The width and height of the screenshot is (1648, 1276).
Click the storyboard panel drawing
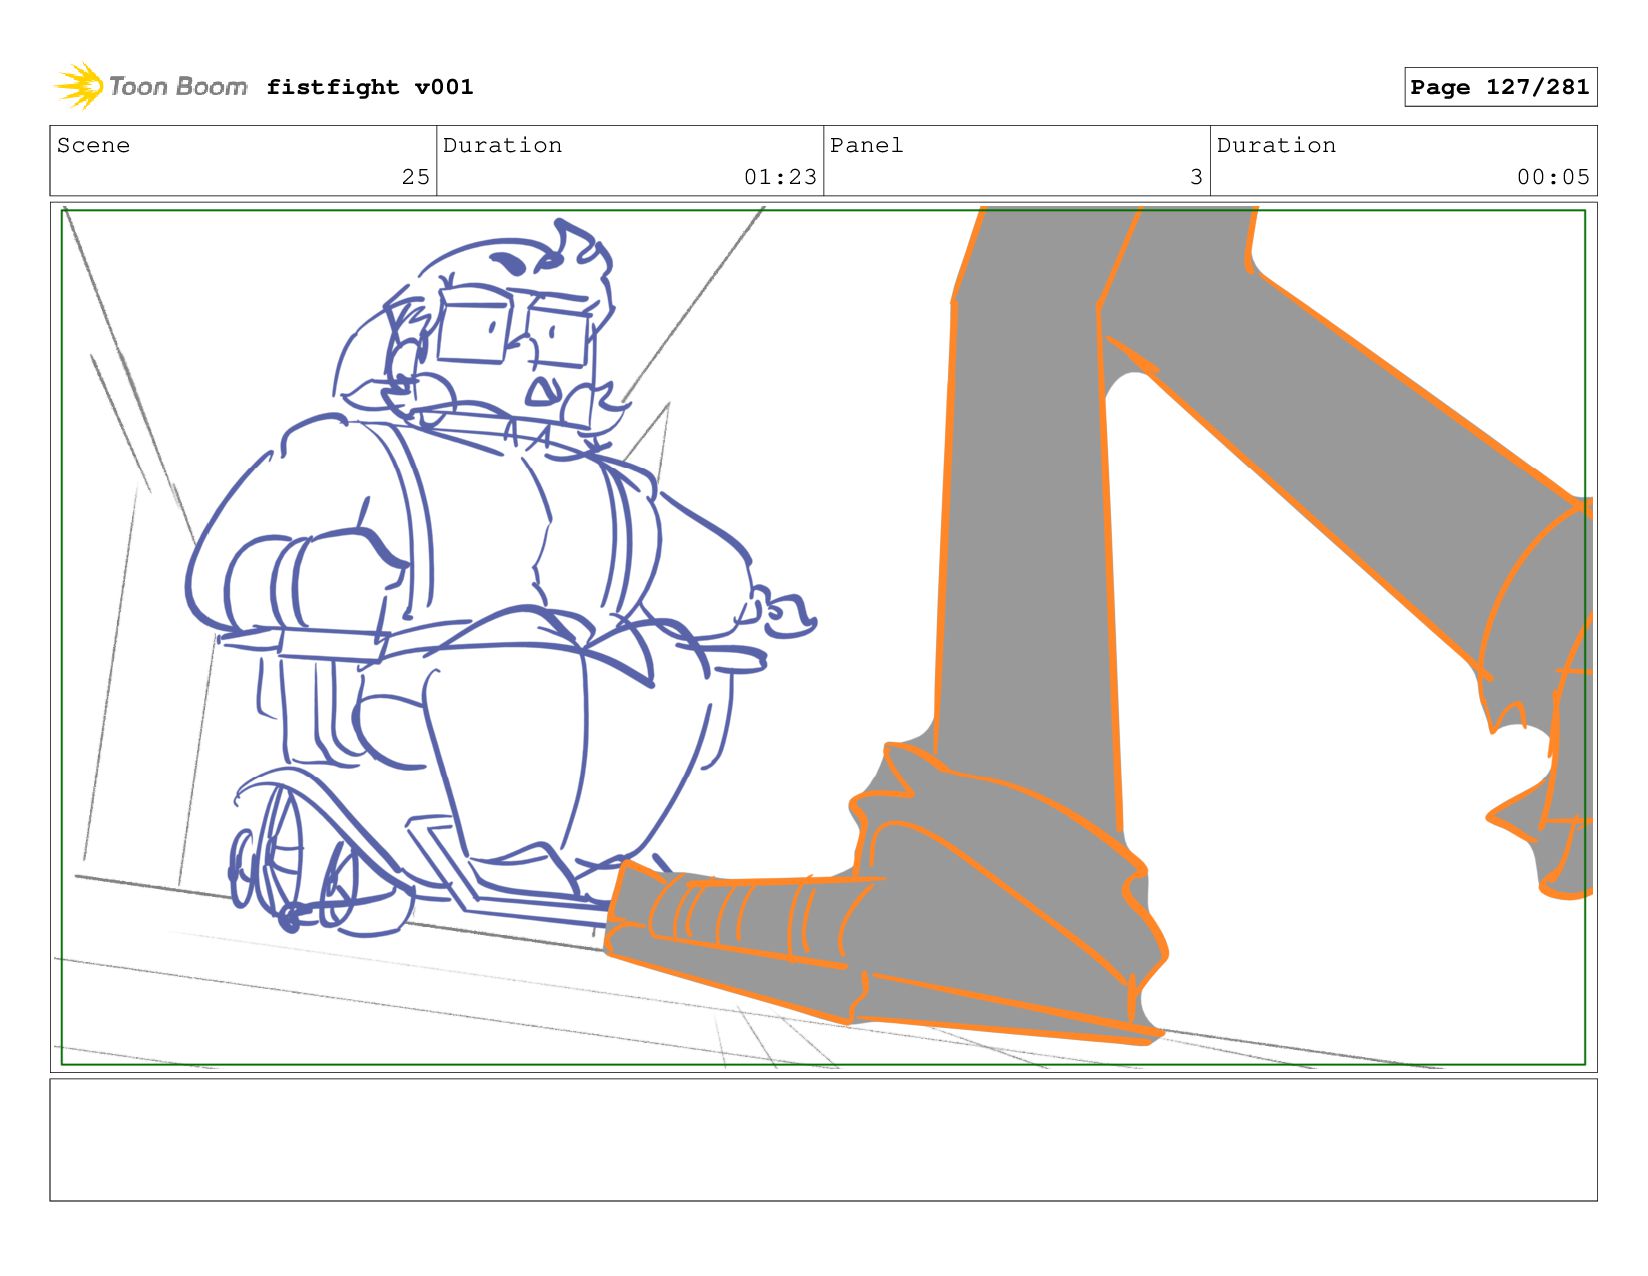823,637
